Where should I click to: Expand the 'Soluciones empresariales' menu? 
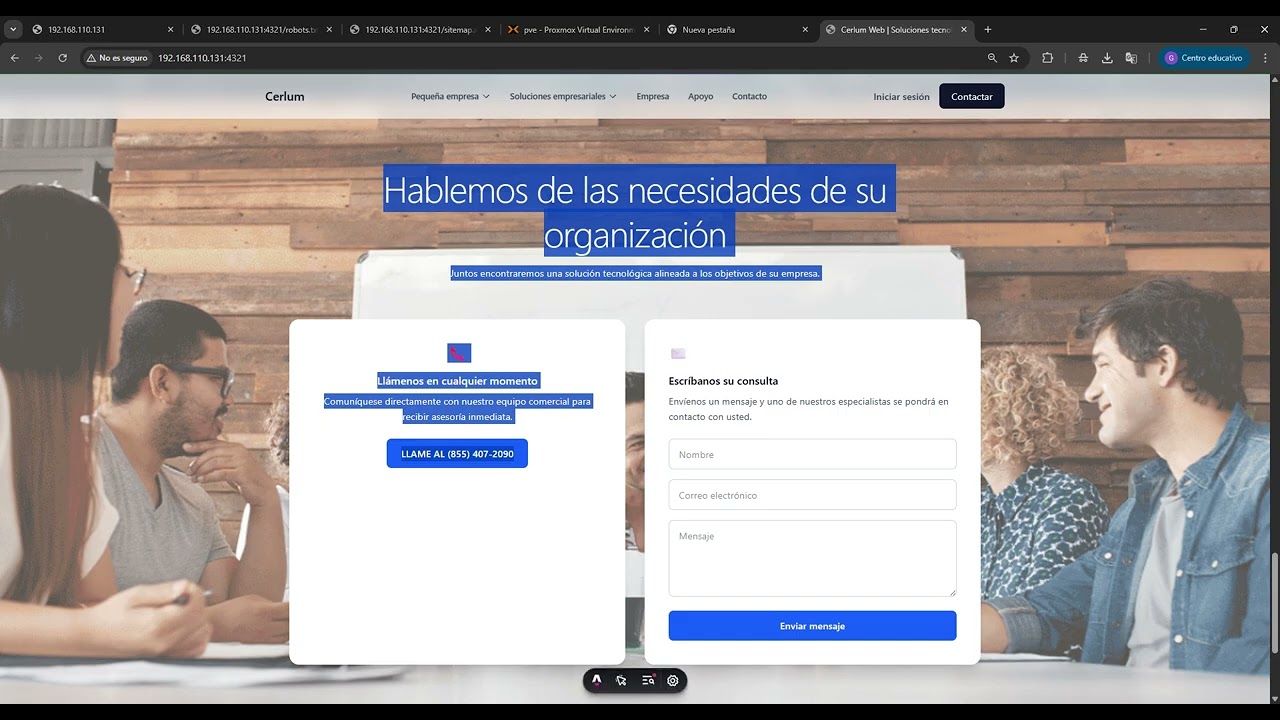(563, 96)
